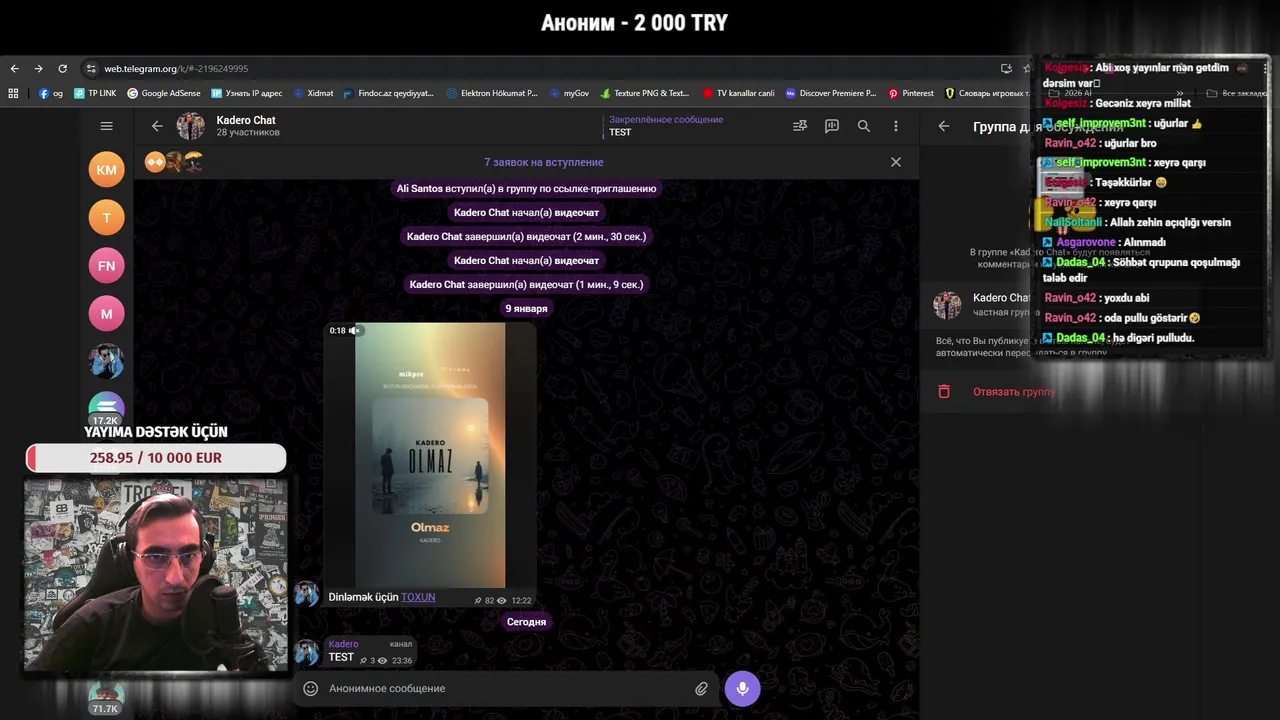1280x720 pixels.
Task: Click Ali Santos join service message
Action: (x=526, y=188)
